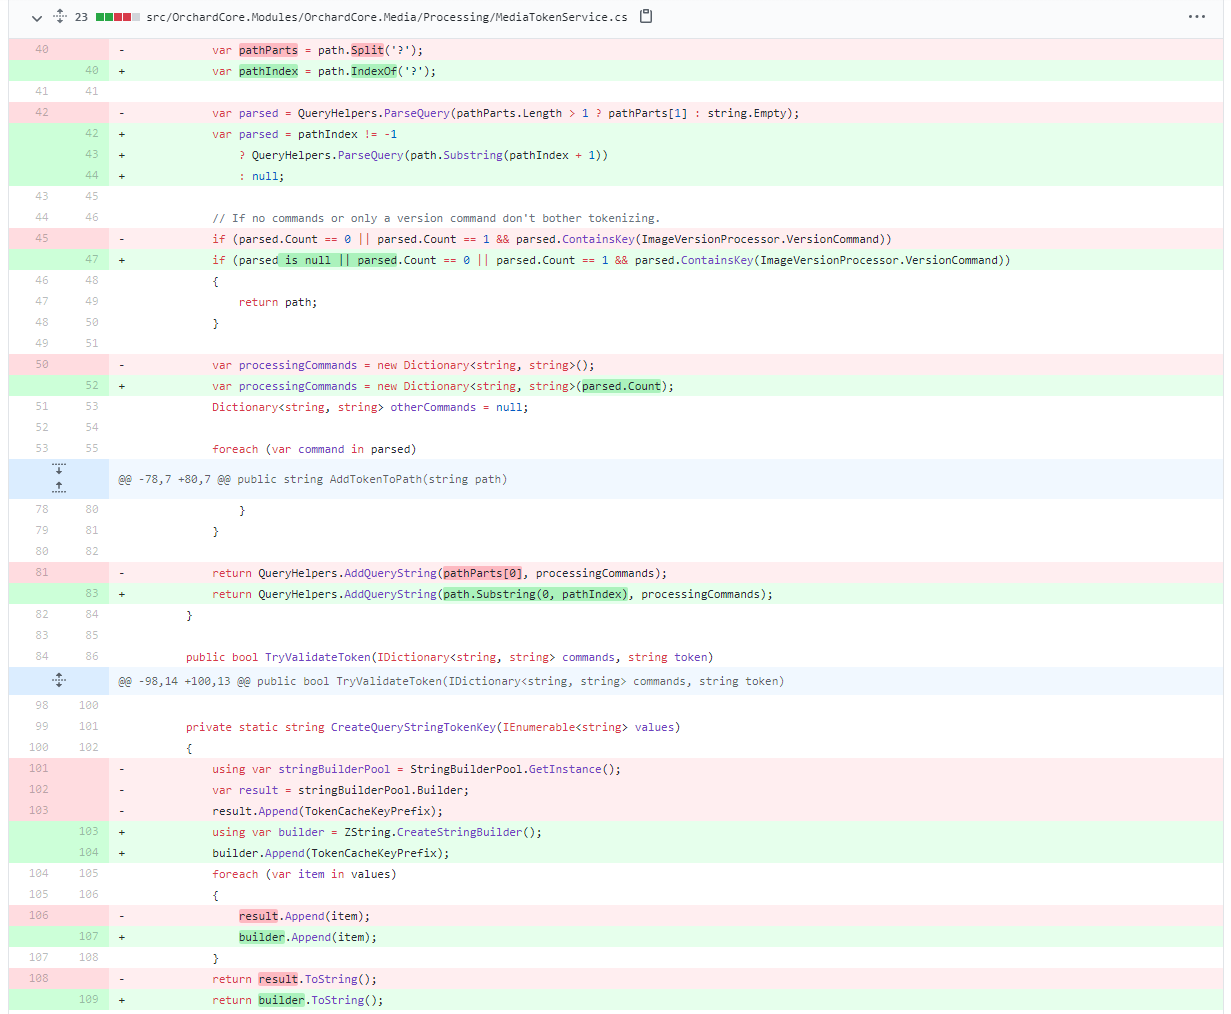Open the MediaTokenService.cs file path link
The width and height of the screenshot is (1231, 1014).
point(387,17)
